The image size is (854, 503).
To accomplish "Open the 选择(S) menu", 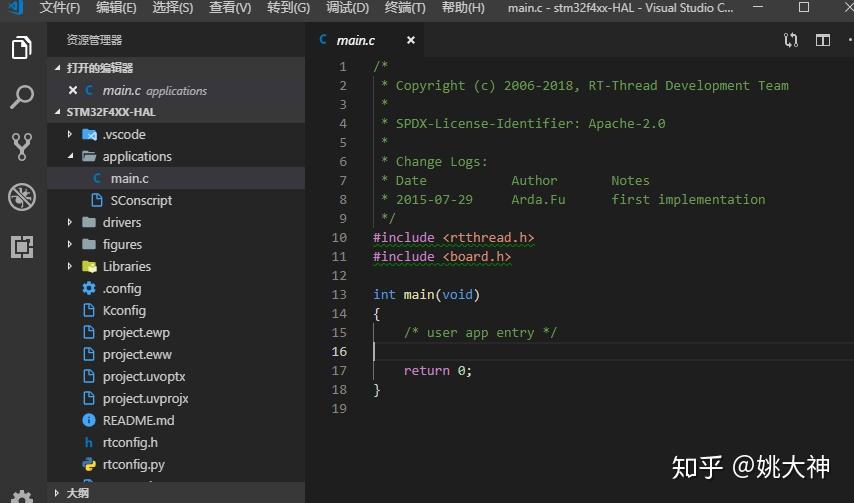I will 173,8.
